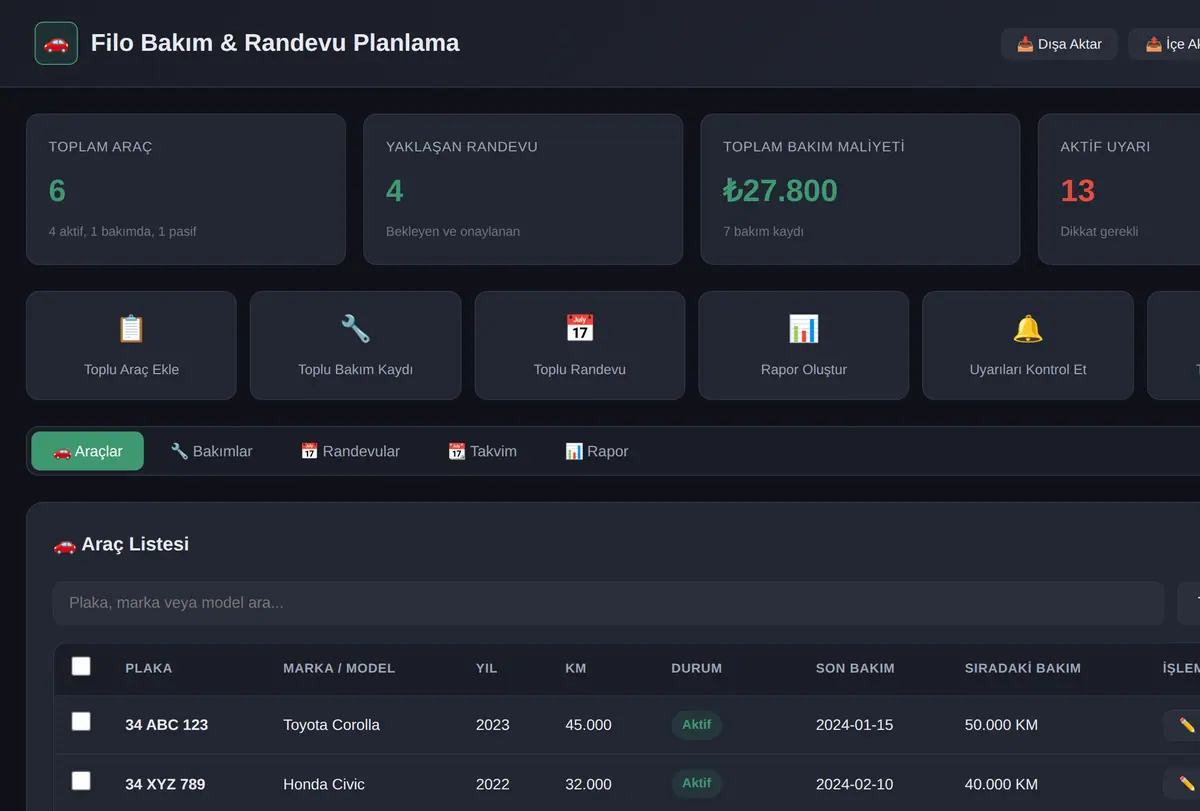Click the Toplam Araç stat card
Image resolution: width=1200 pixels, height=811 pixels.
pyautogui.click(x=186, y=189)
